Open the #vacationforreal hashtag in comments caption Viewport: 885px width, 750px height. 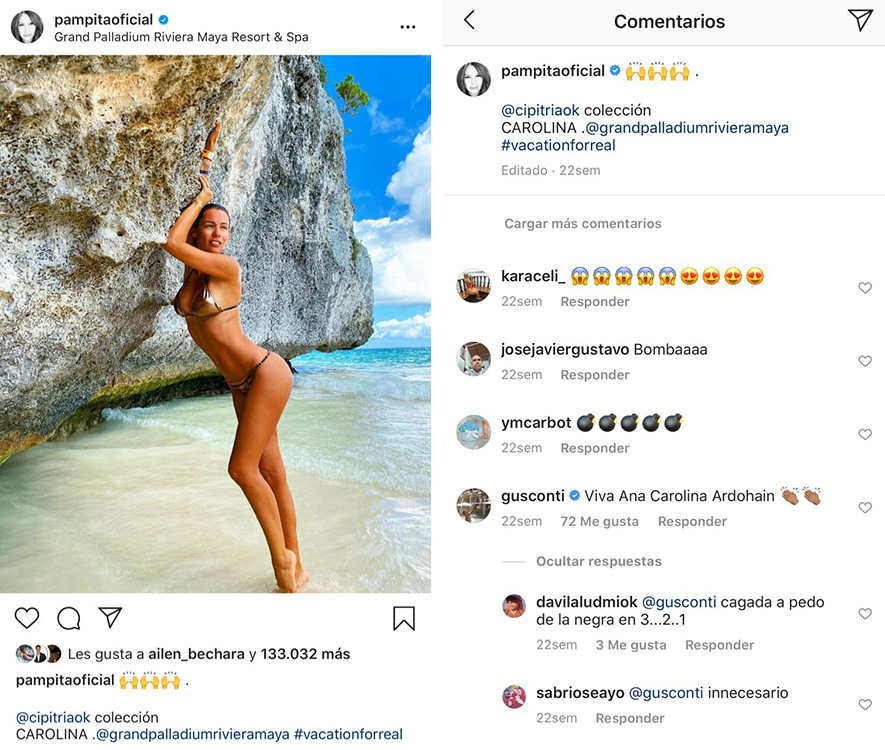pyautogui.click(x=558, y=146)
